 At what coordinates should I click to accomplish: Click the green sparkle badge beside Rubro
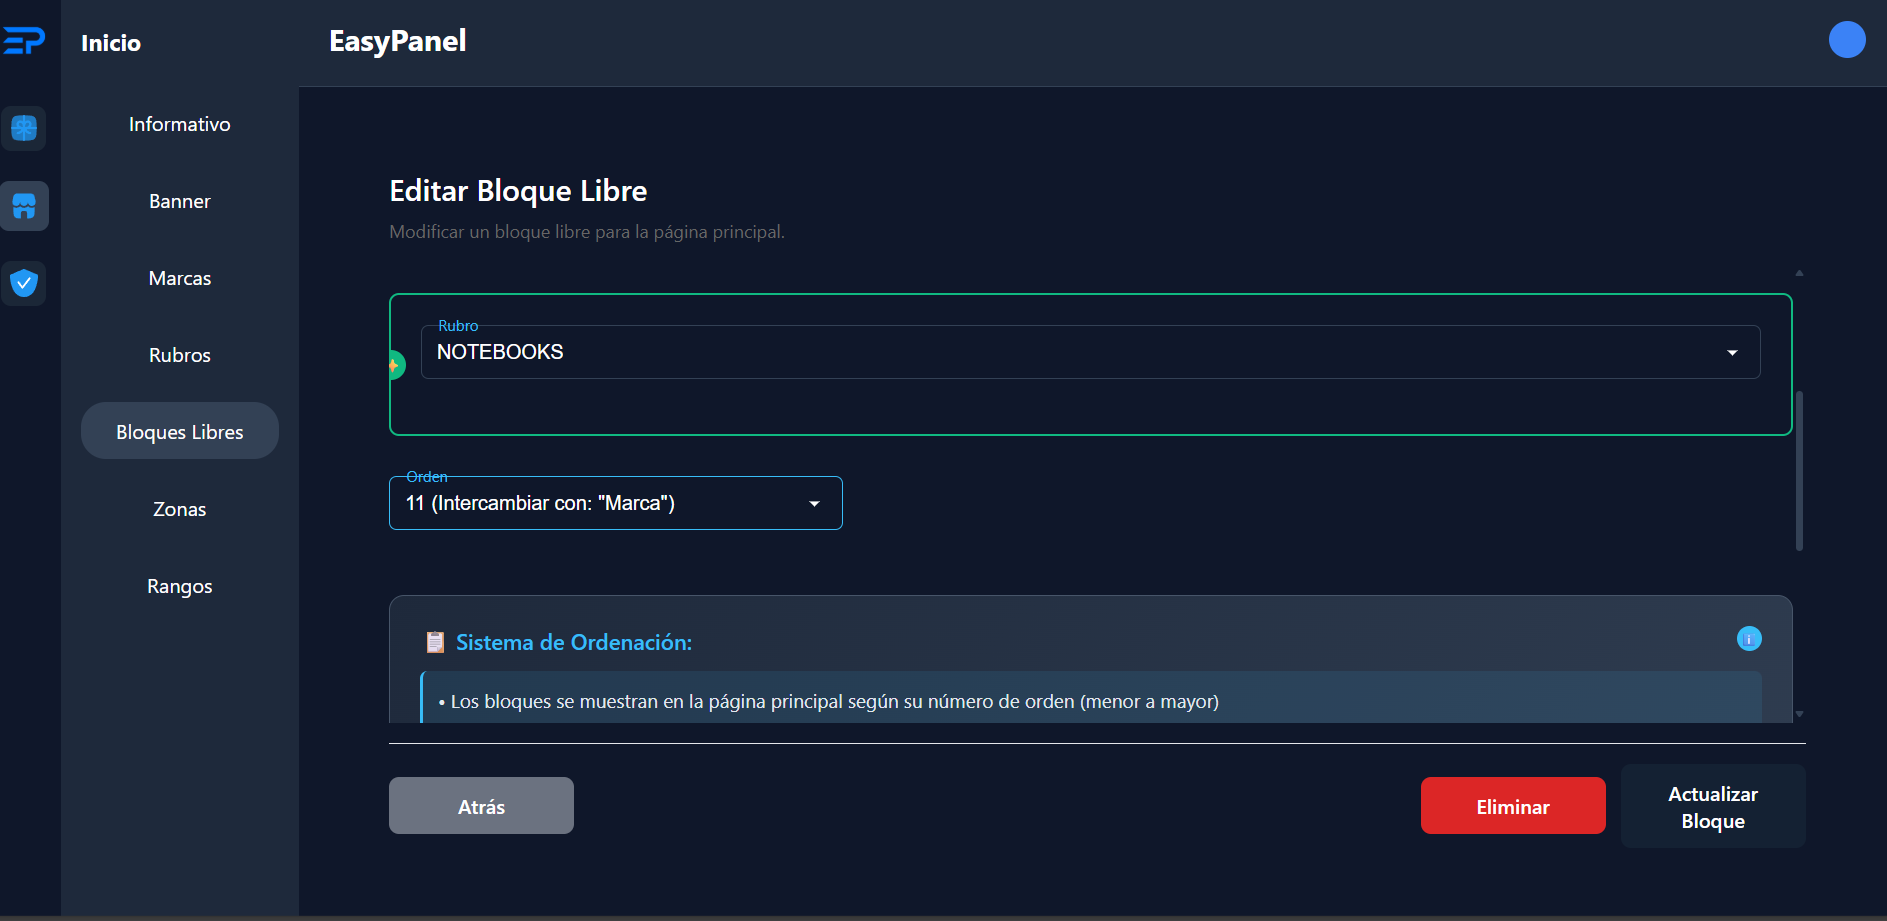[395, 365]
